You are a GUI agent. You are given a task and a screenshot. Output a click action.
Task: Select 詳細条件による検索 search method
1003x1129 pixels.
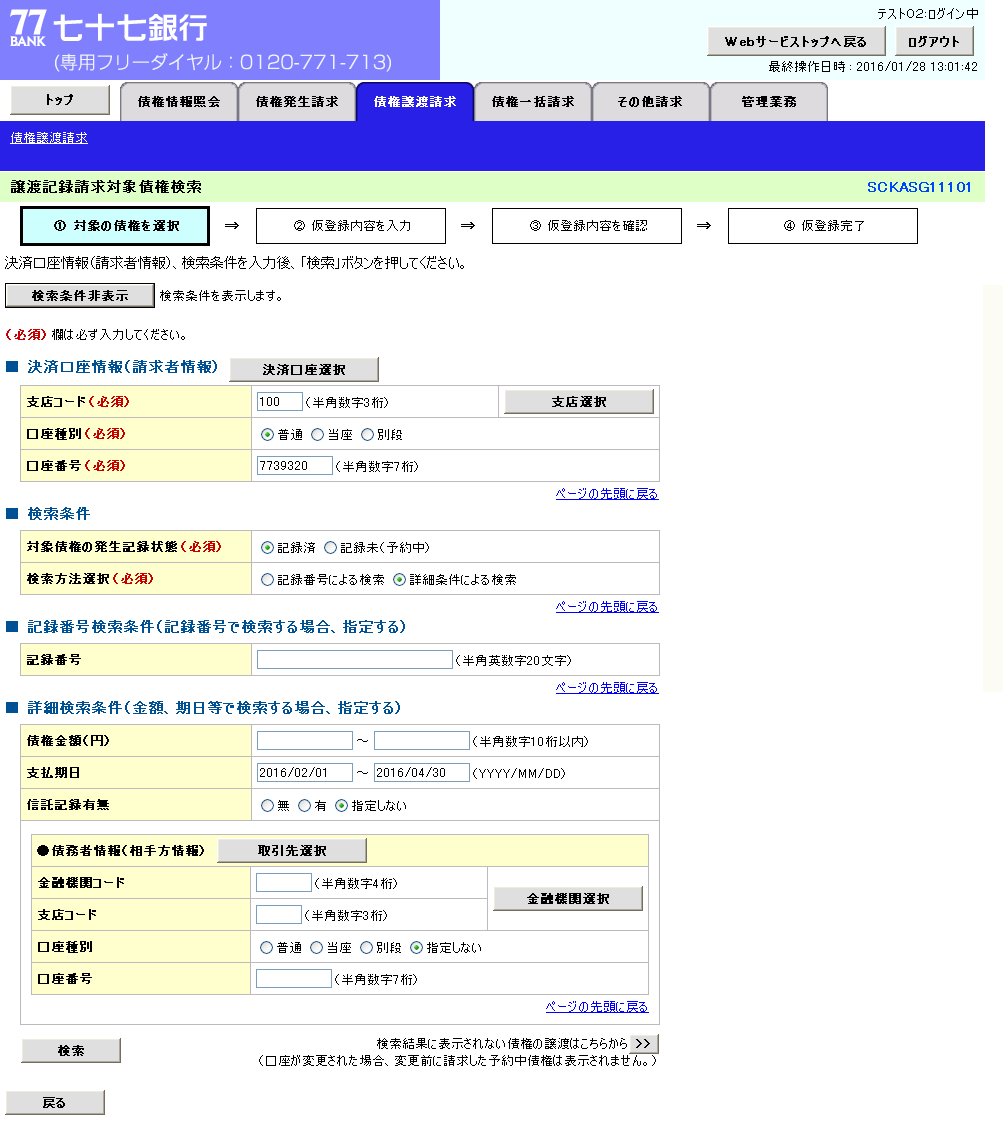[400, 580]
